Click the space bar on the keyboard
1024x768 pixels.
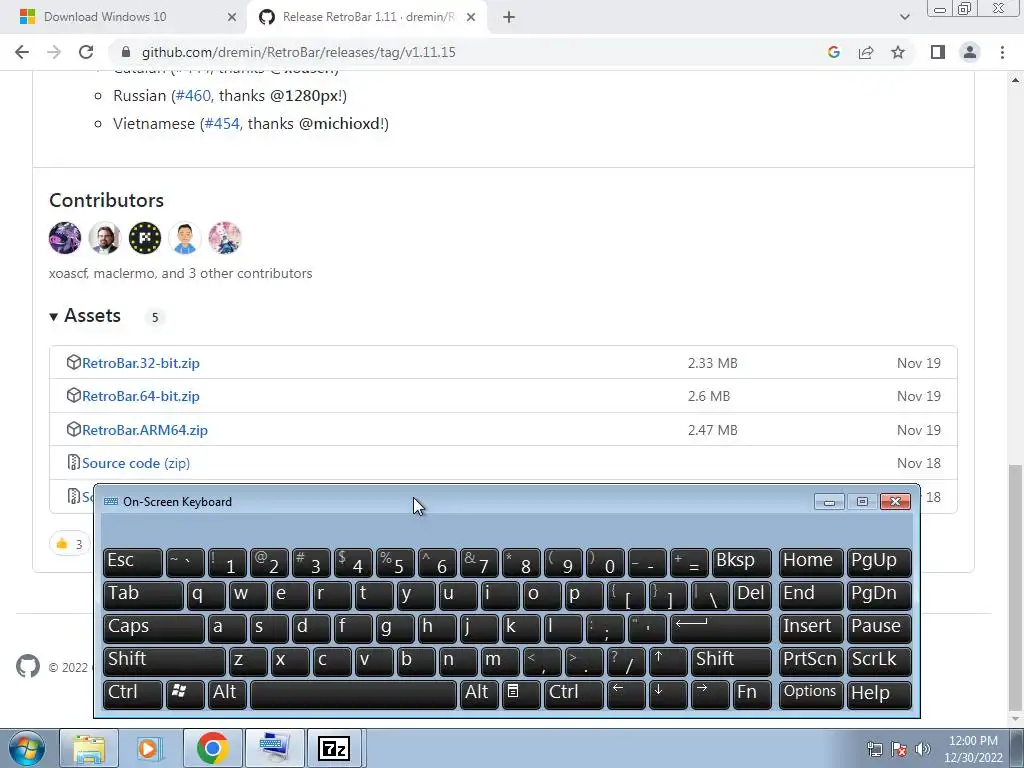click(x=353, y=694)
